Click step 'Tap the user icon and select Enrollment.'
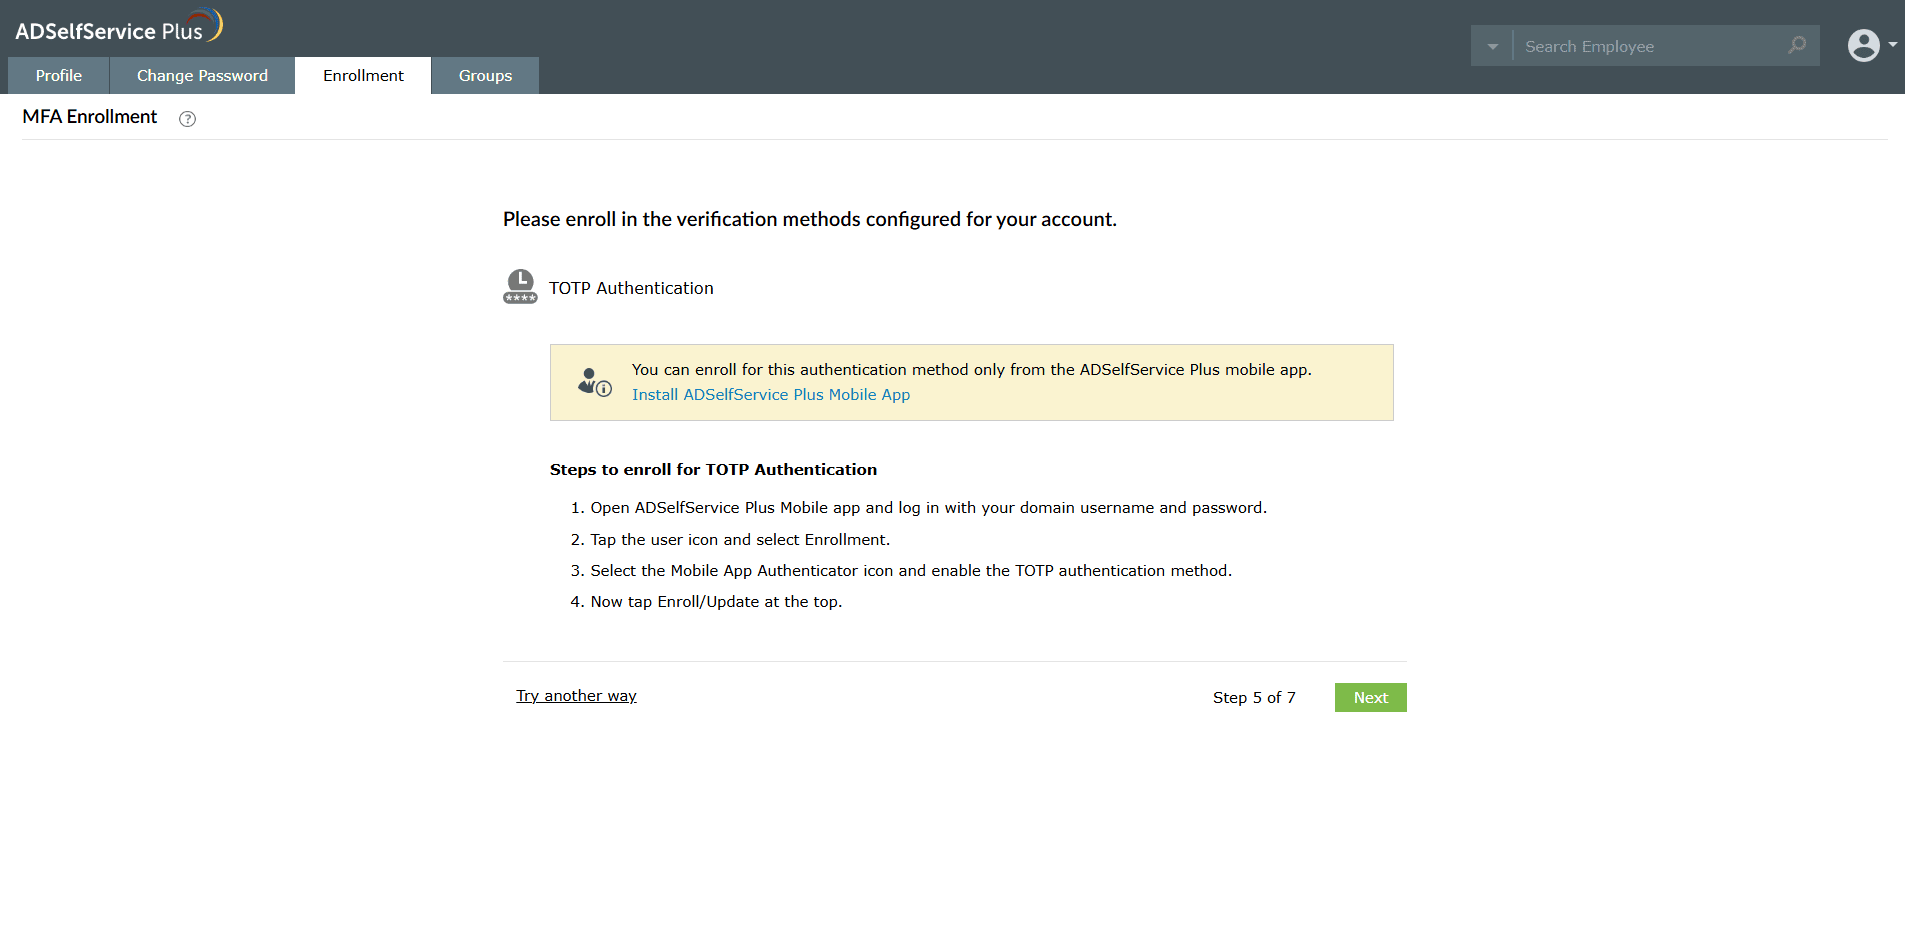 pyautogui.click(x=740, y=540)
